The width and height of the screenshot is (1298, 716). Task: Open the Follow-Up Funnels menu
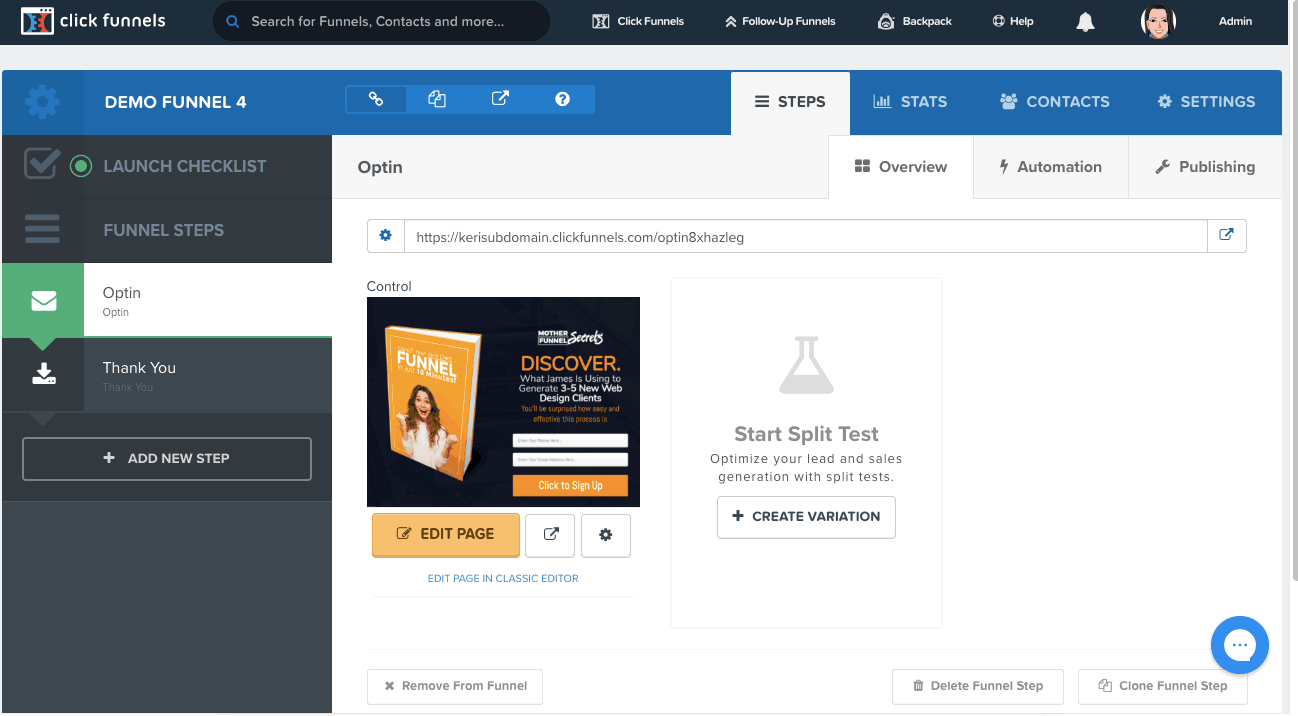[779, 21]
